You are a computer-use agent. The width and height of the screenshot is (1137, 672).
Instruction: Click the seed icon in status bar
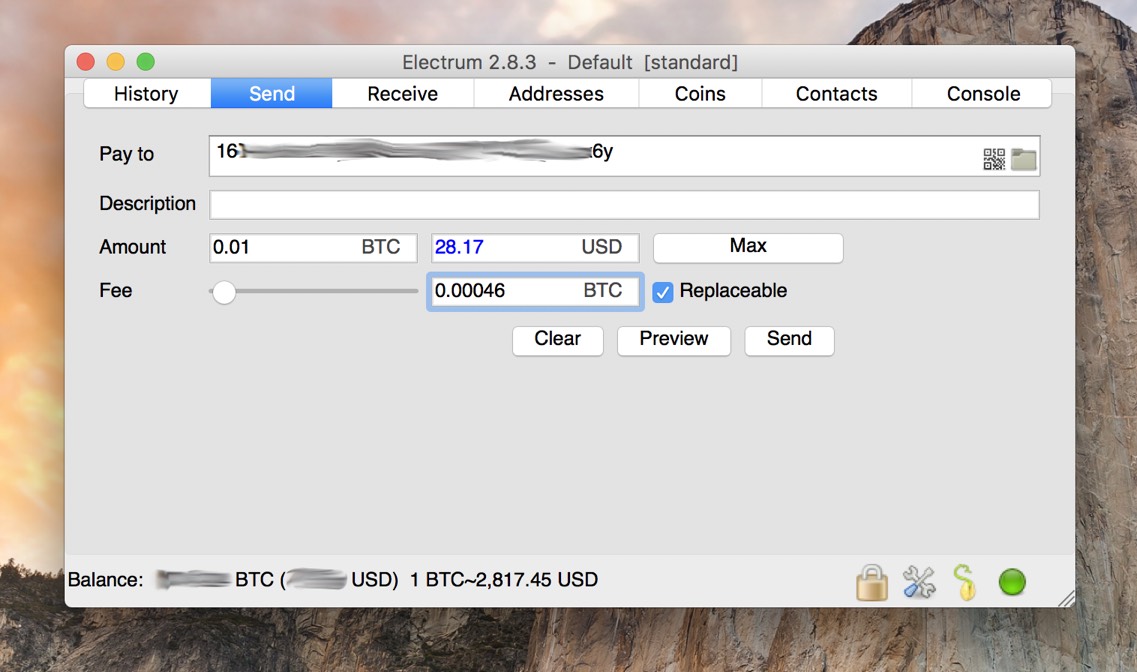pos(964,582)
